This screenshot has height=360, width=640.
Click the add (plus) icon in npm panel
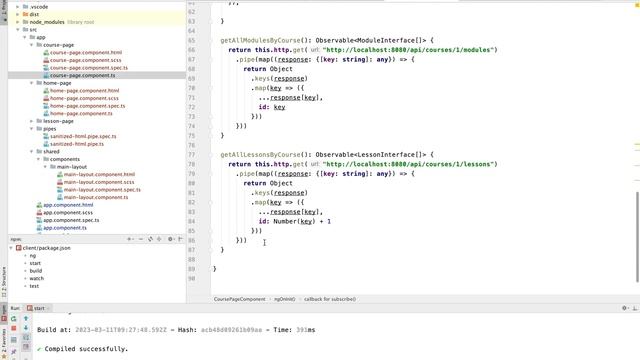click(x=129, y=239)
